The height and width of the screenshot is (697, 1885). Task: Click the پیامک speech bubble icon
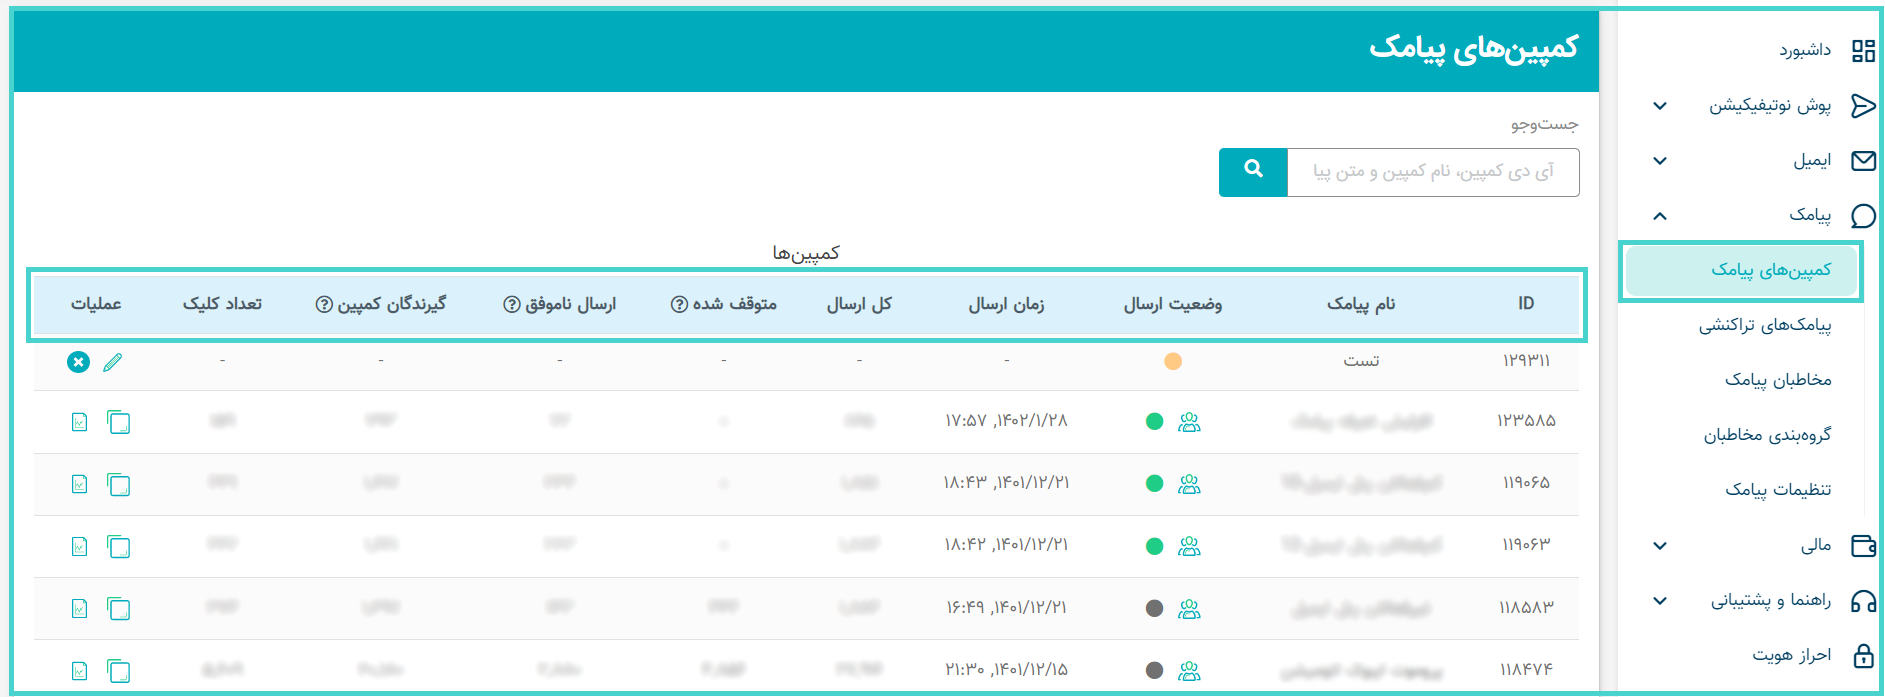(x=1863, y=215)
